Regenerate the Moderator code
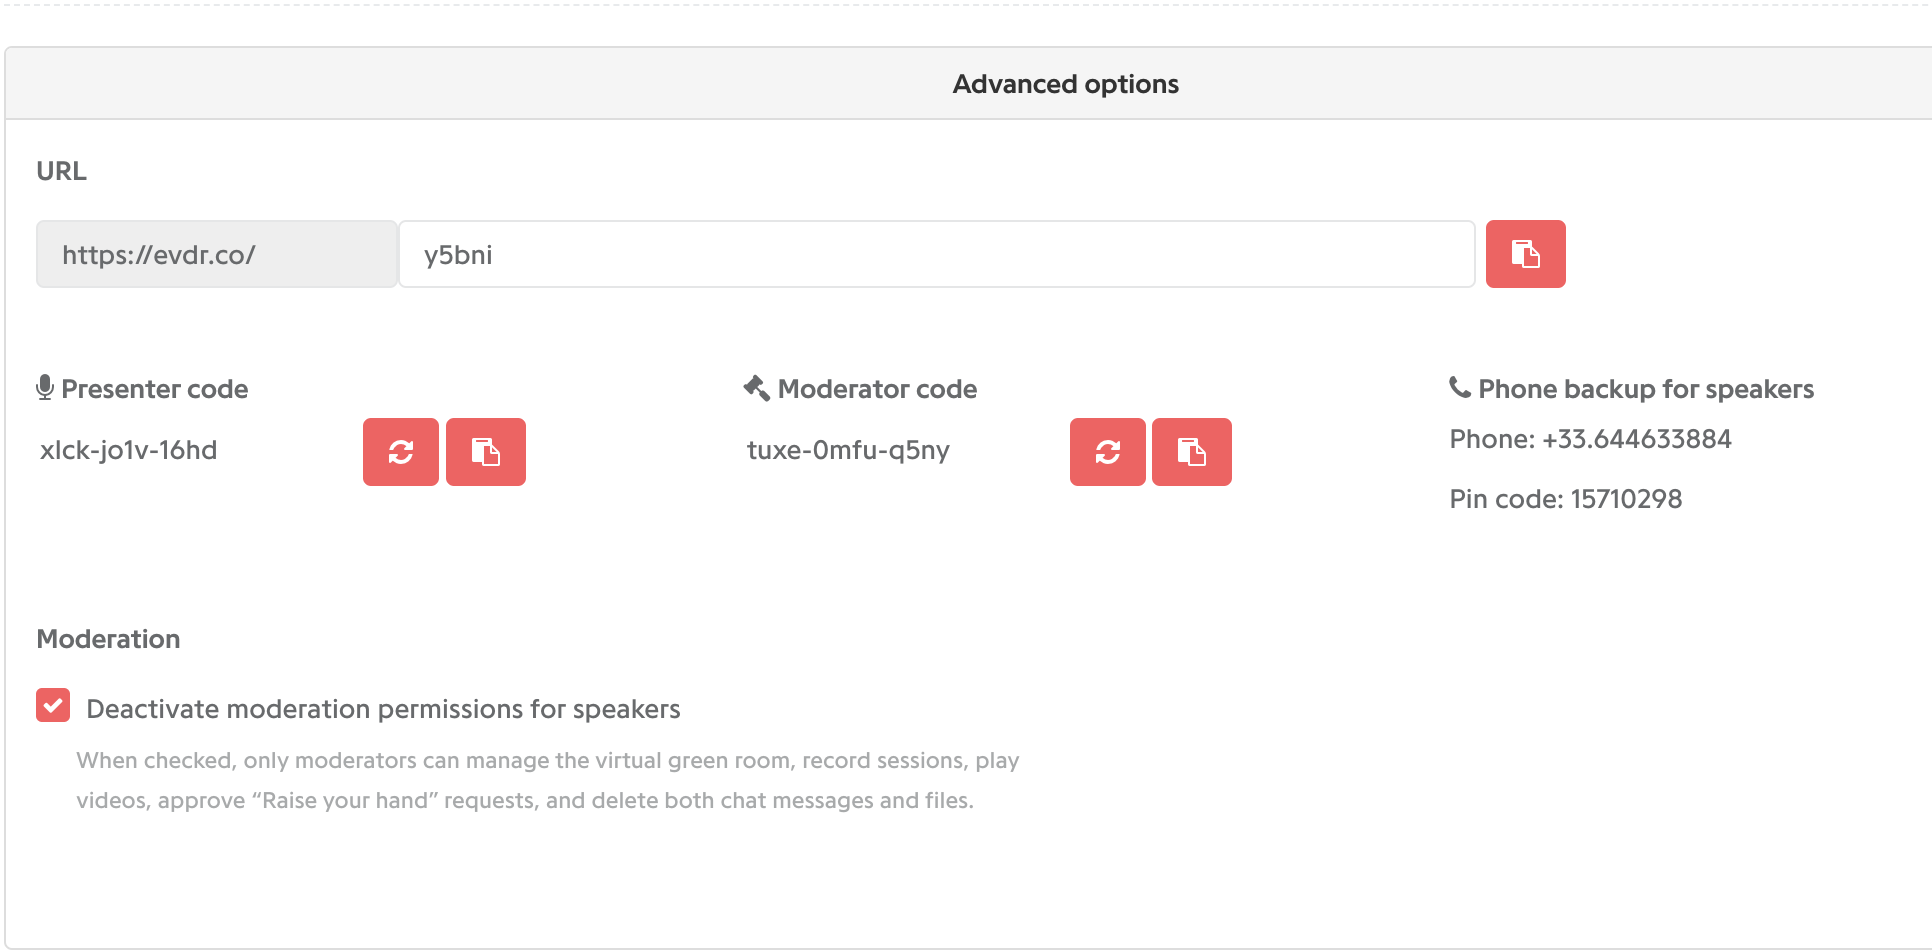 (x=1108, y=452)
